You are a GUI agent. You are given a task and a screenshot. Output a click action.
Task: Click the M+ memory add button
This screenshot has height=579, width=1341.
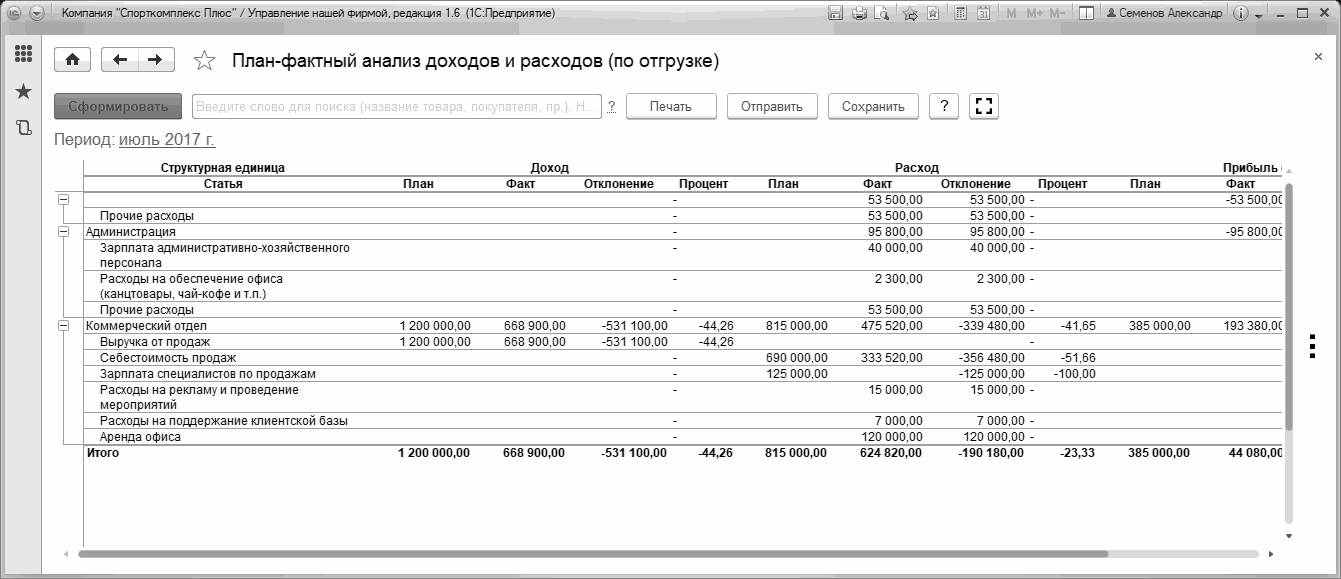1035,14
